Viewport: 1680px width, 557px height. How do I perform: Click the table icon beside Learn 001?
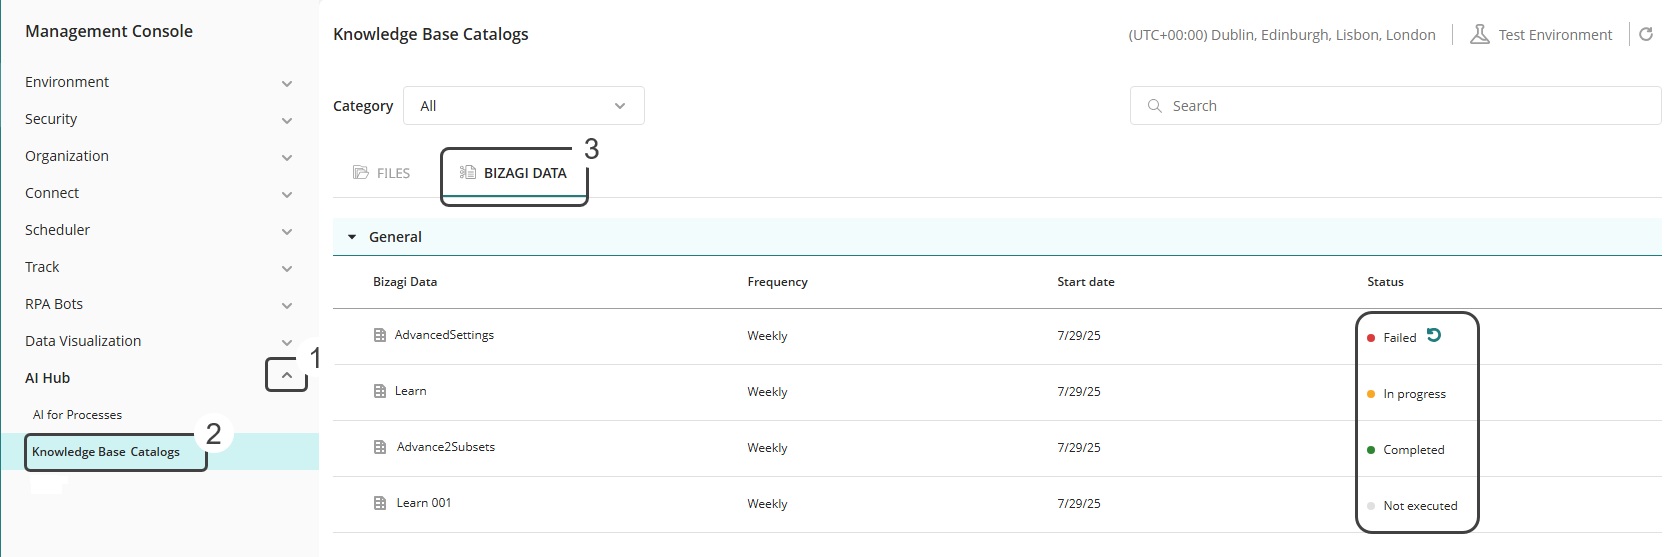[x=380, y=504]
